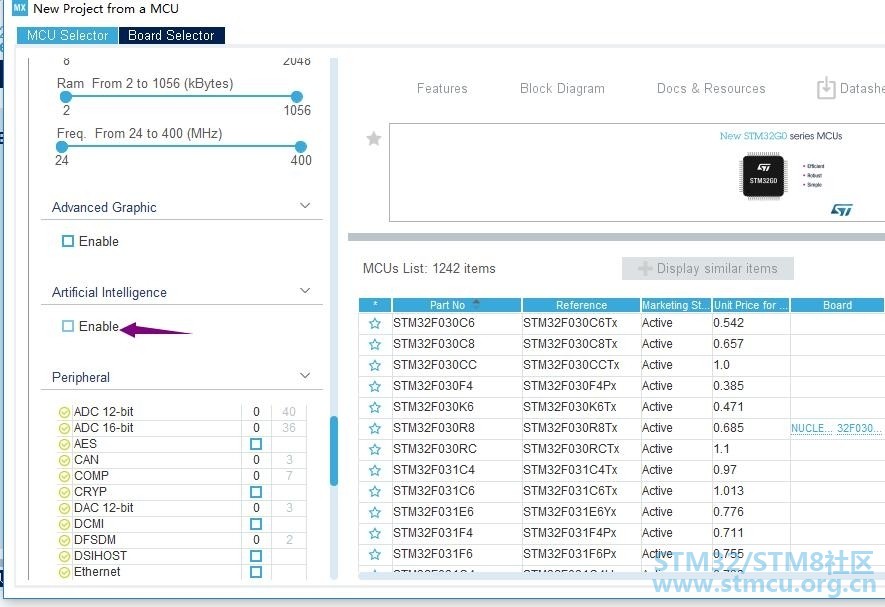This screenshot has width=885, height=607.
Task: Click the Ethernet peripheral status icon
Action: click(64, 572)
